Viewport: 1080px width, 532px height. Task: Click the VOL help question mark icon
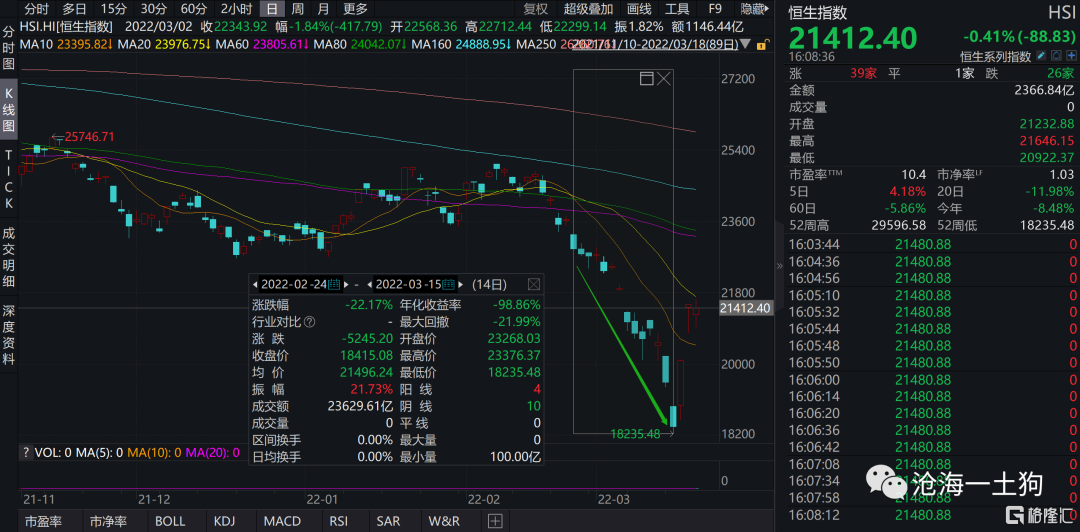pos(26,453)
